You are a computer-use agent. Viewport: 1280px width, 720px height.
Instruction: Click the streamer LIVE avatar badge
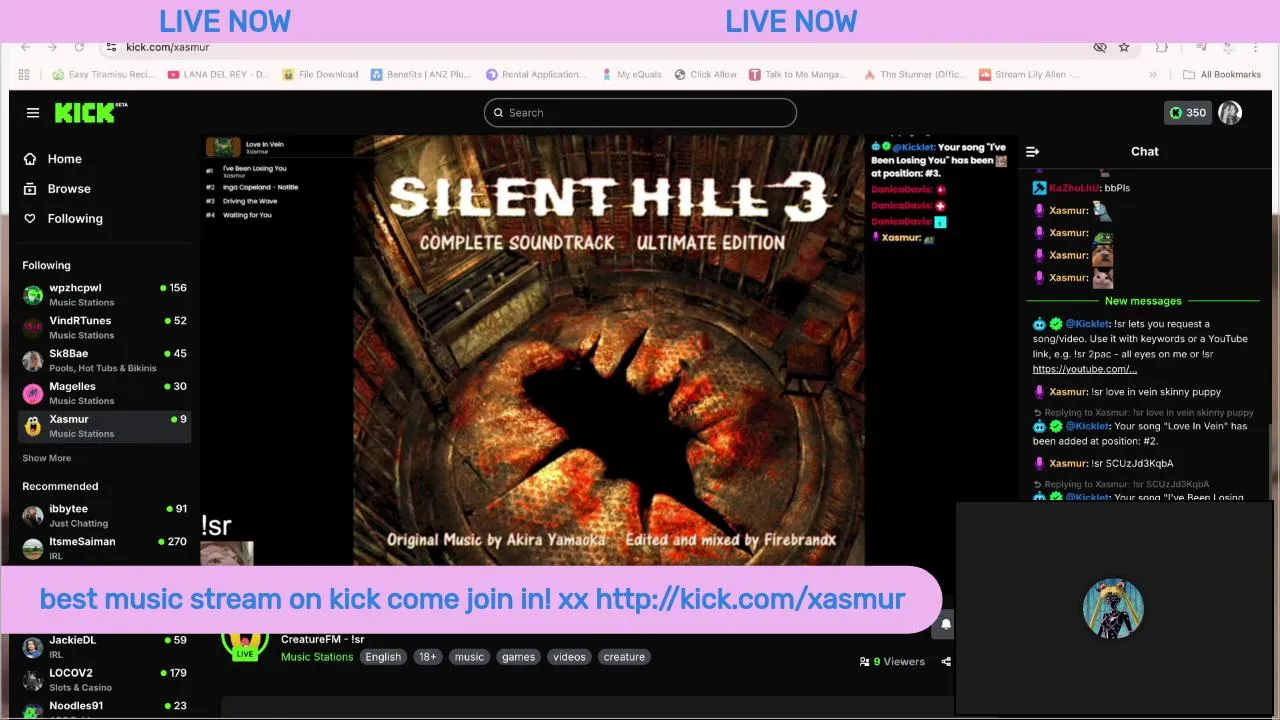(x=245, y=646)
